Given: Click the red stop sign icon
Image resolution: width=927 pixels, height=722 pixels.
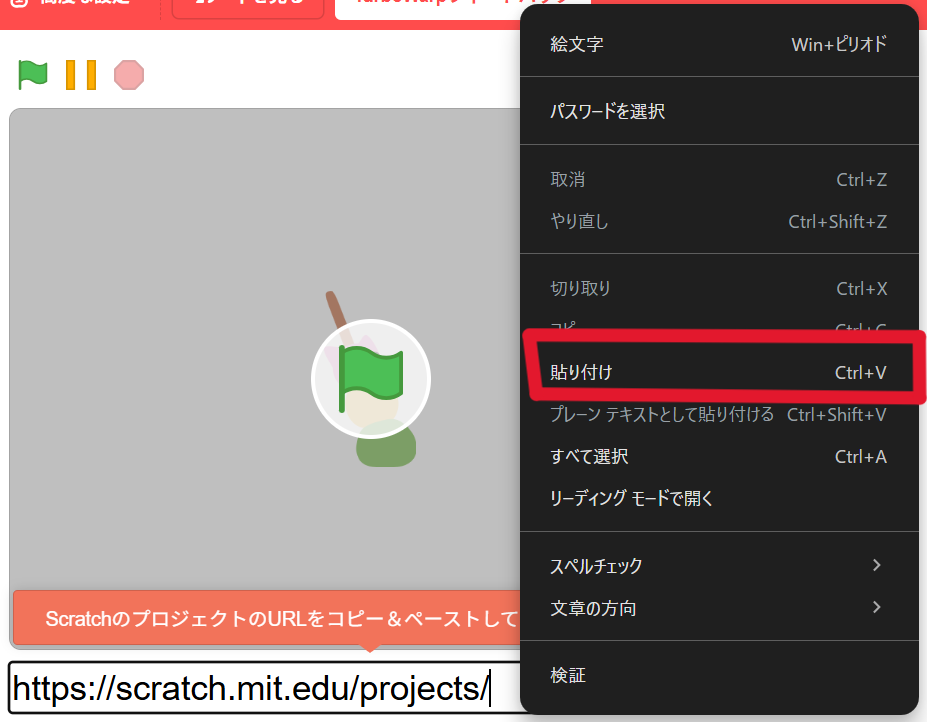Looking at the screenshot, I should click(x=129, y=75).
